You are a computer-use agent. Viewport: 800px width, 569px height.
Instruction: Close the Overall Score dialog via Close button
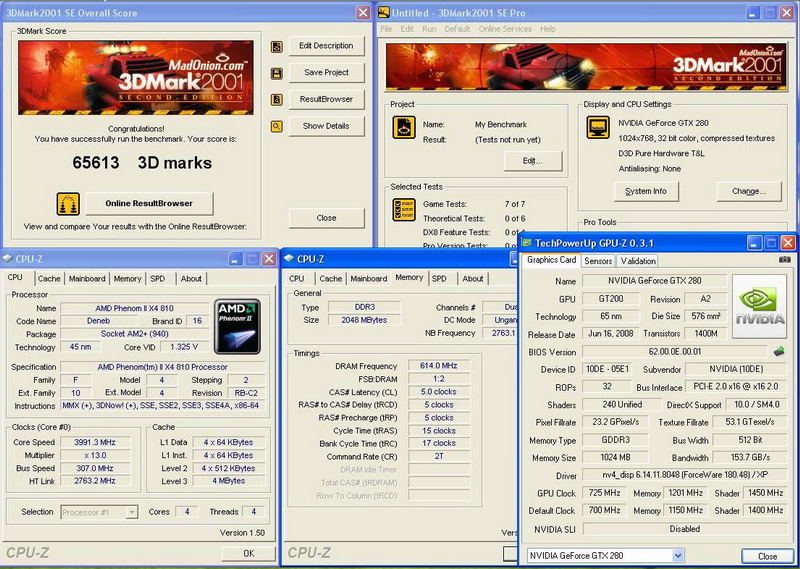(327, 218)
